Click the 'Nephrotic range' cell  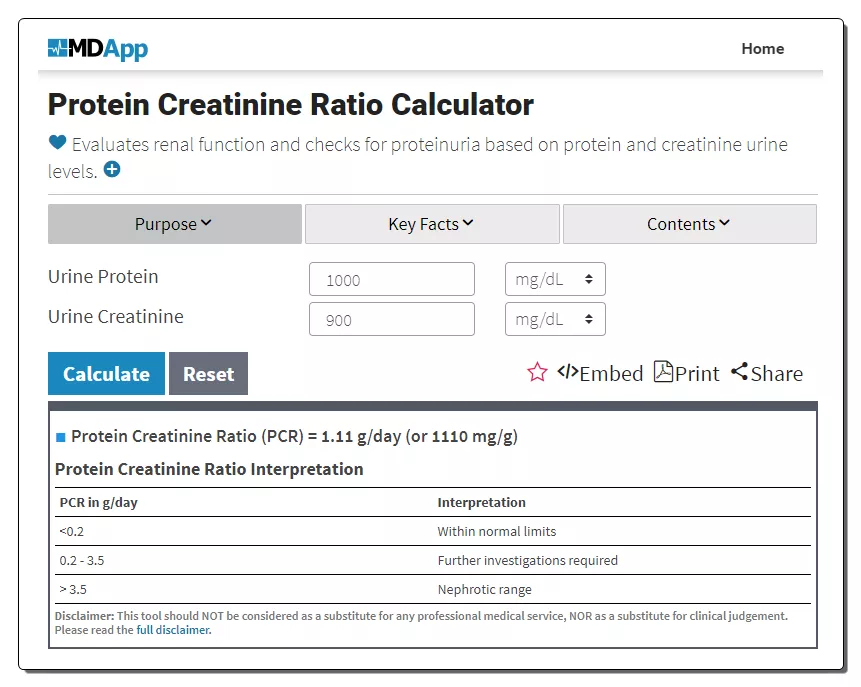(485, 590)
